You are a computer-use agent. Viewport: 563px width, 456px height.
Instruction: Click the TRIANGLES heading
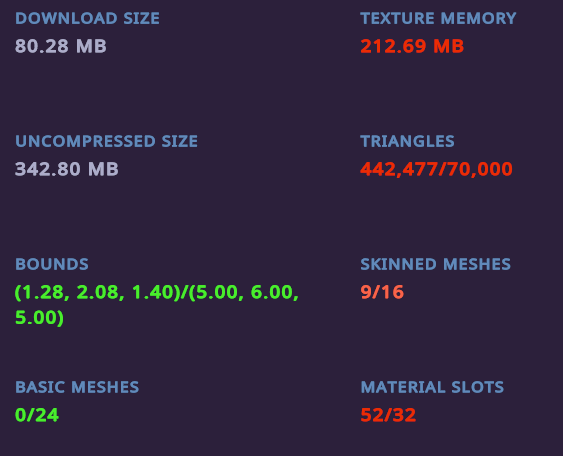point(407,141)
